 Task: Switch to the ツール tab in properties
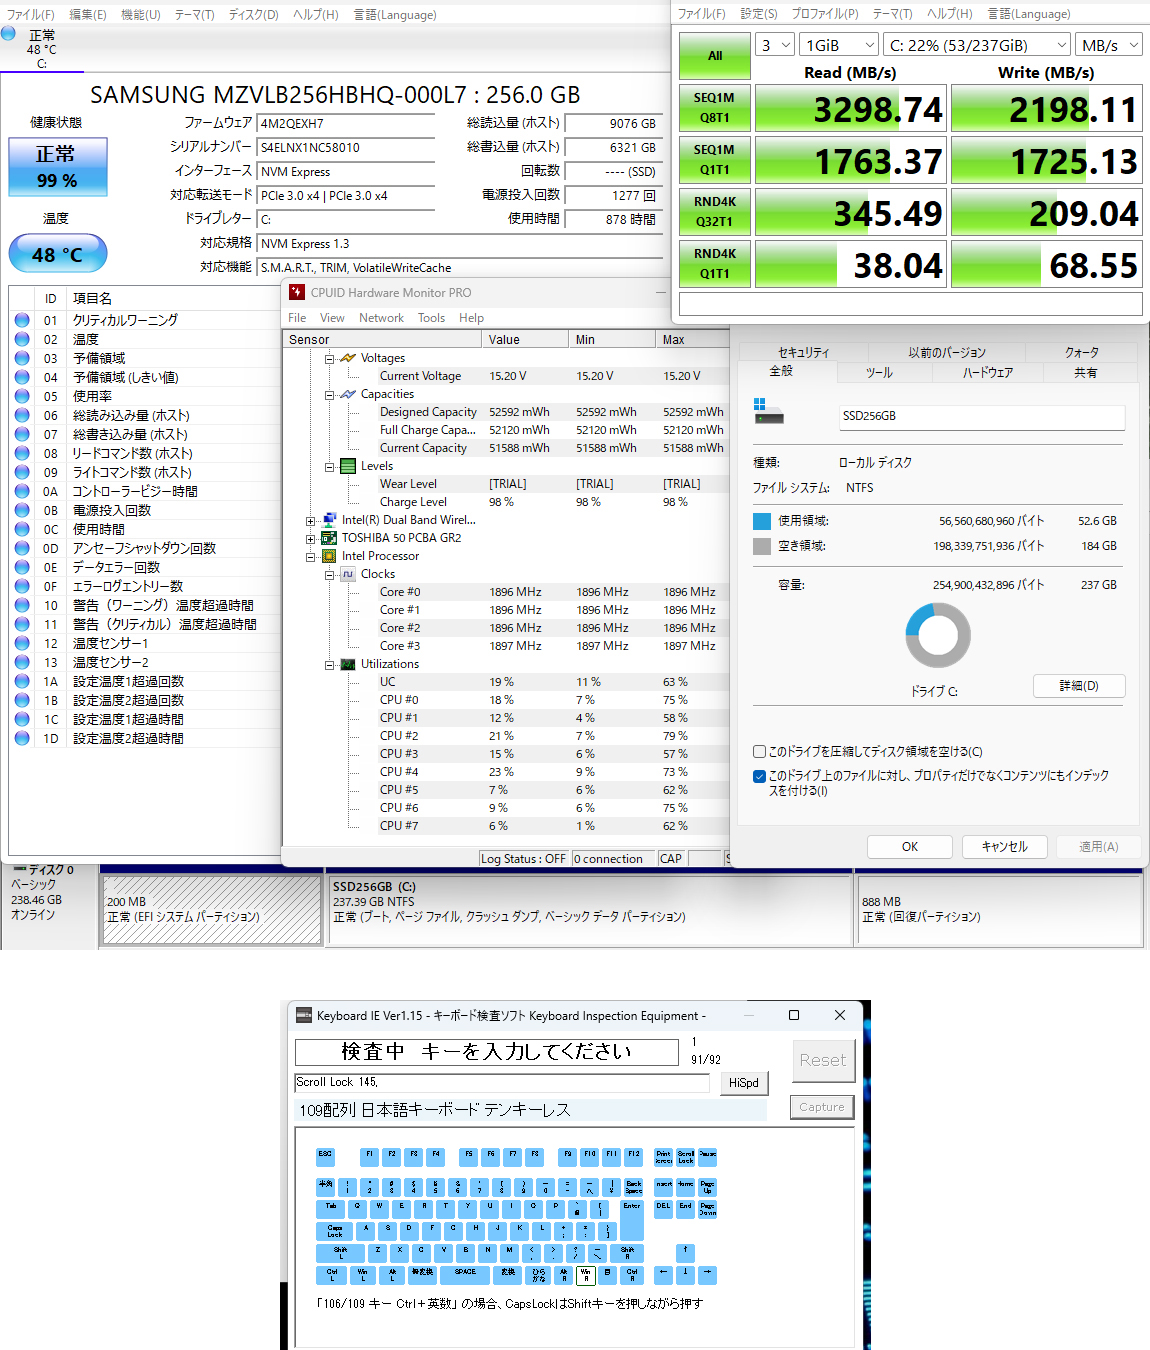(879, 372)
